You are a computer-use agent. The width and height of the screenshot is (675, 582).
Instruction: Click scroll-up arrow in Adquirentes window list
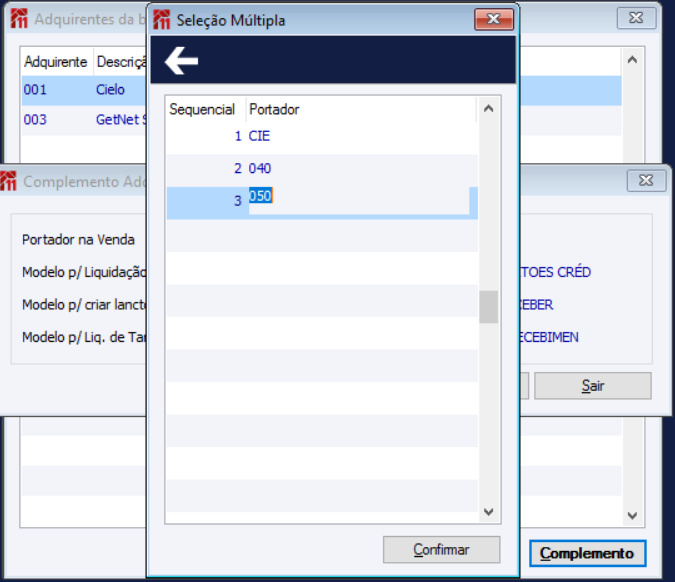click(632, 60)
